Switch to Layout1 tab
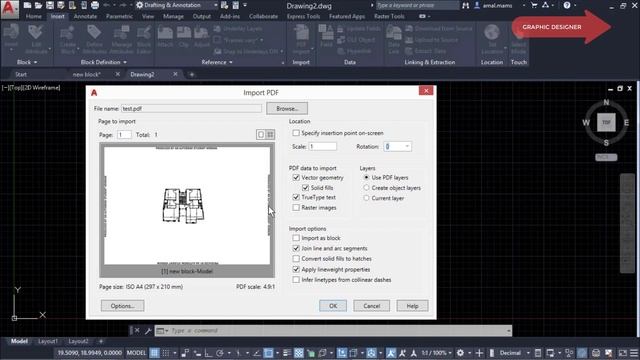Screen dimensions: 640x360 [48, 341]
